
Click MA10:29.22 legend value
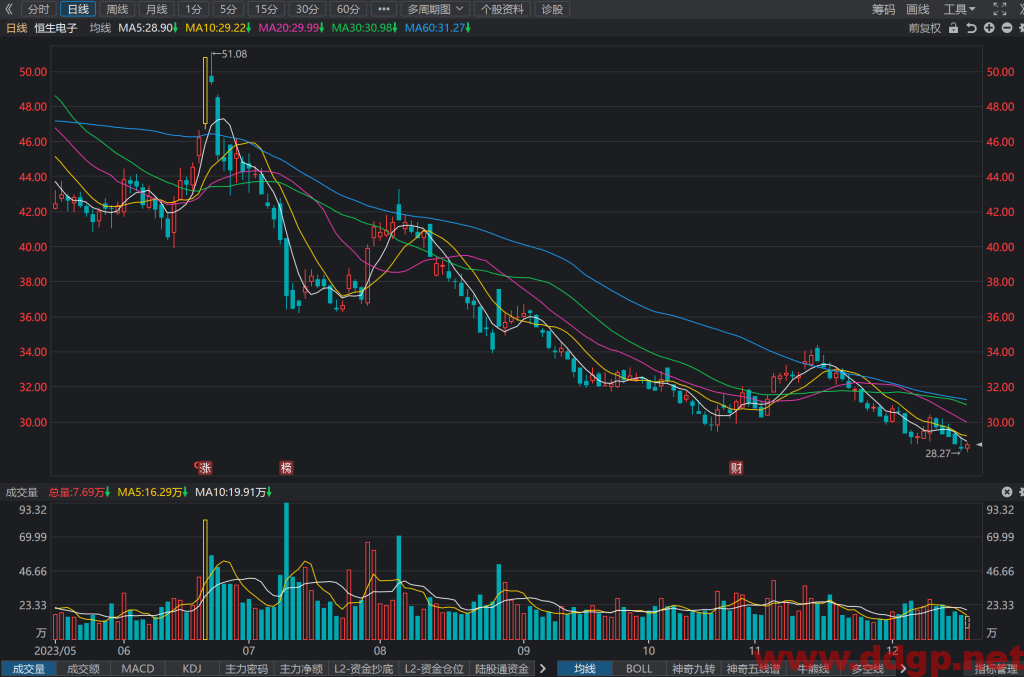(218, 28)
